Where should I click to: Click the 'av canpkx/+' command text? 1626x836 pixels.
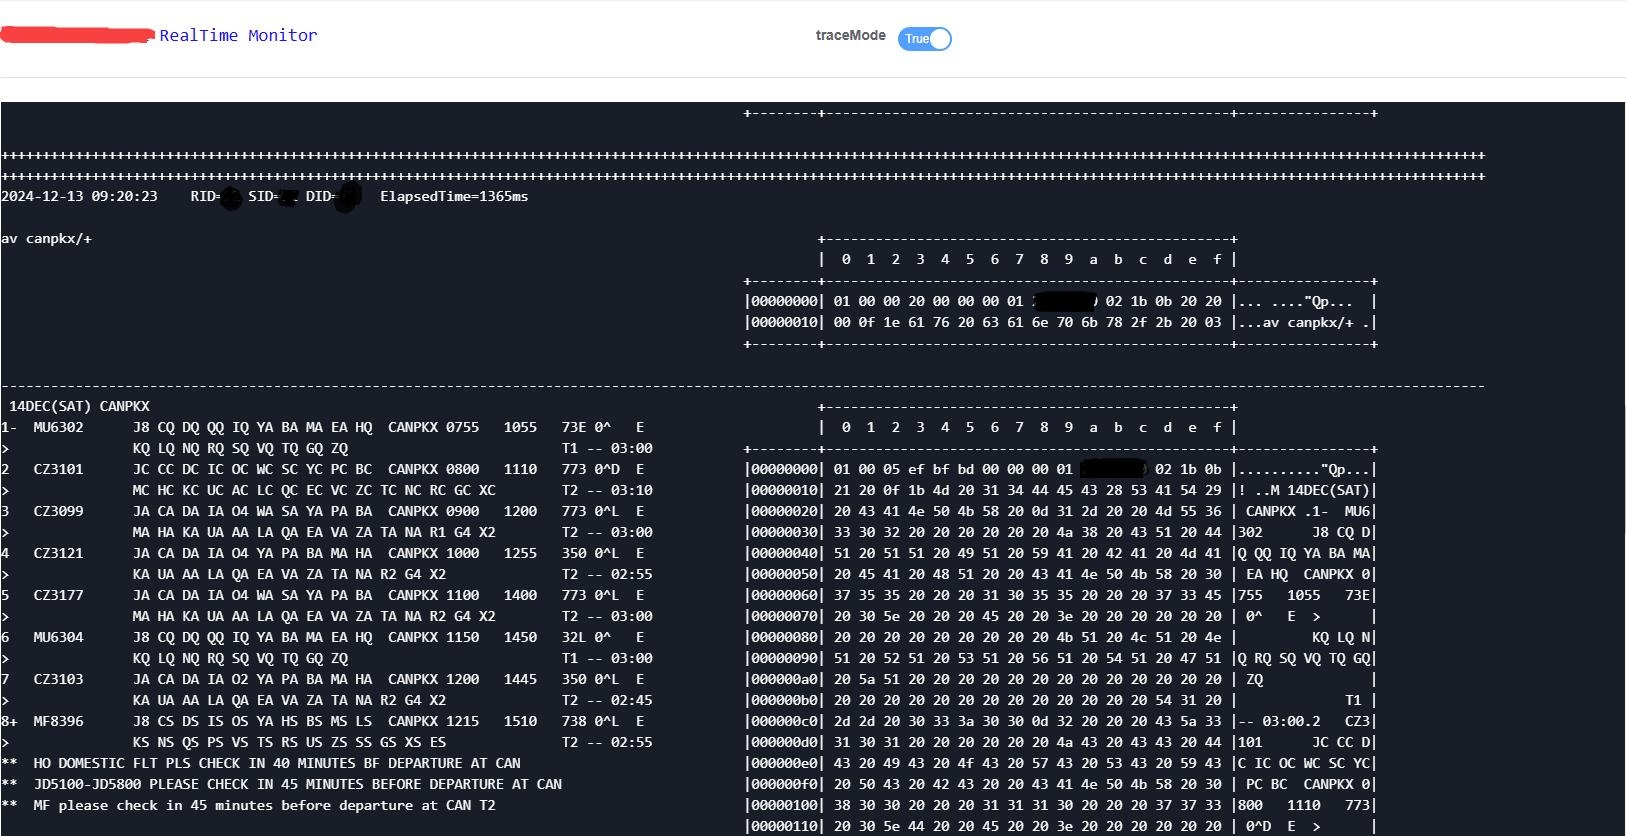pyautogui.click(x=47, y=239)
